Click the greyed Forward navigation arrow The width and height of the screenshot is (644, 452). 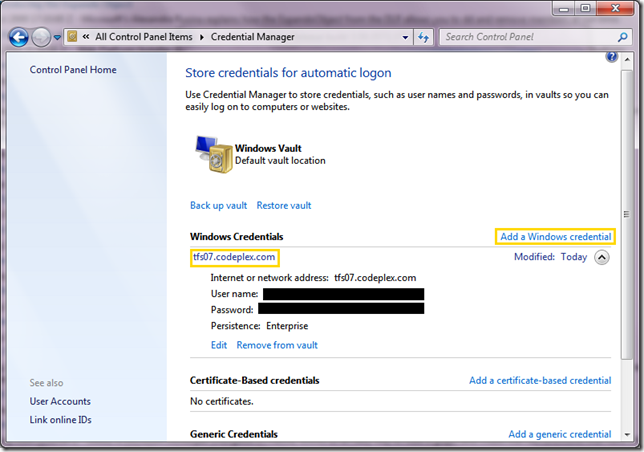coord(41,38)
